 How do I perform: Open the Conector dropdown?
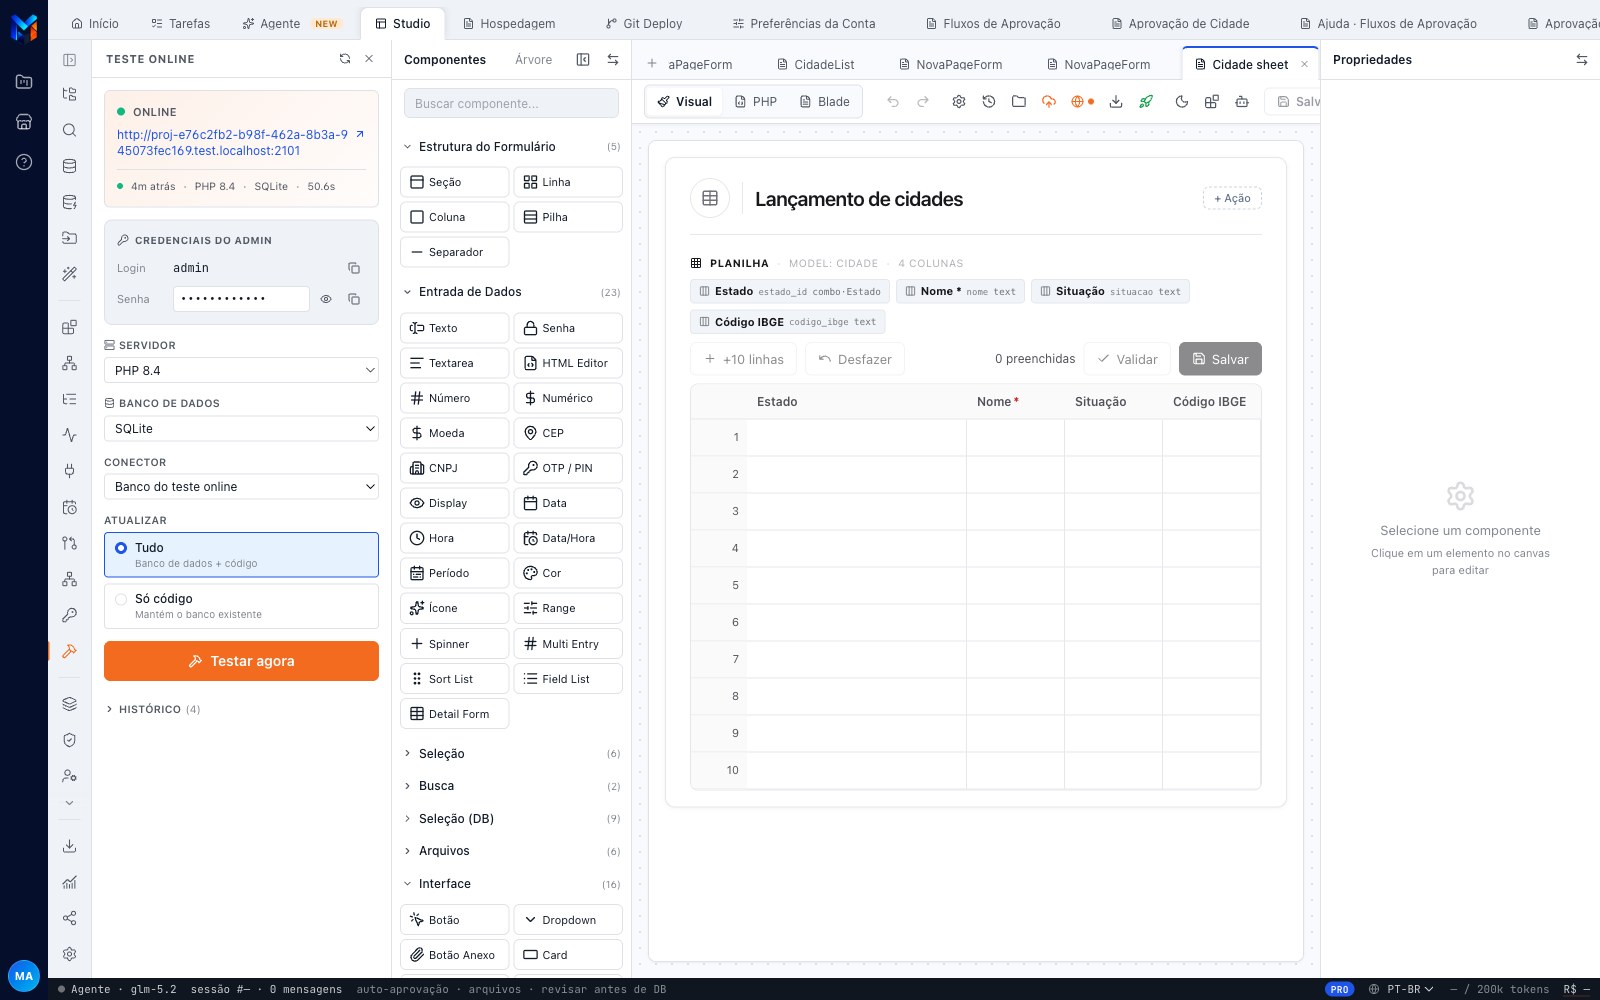[241, 486]
